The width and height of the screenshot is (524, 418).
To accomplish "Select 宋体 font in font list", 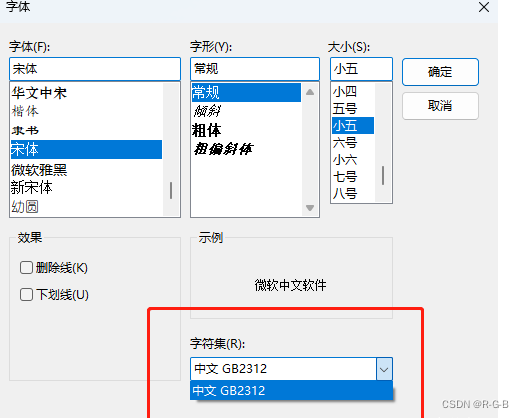I will (x=86, y=149).
